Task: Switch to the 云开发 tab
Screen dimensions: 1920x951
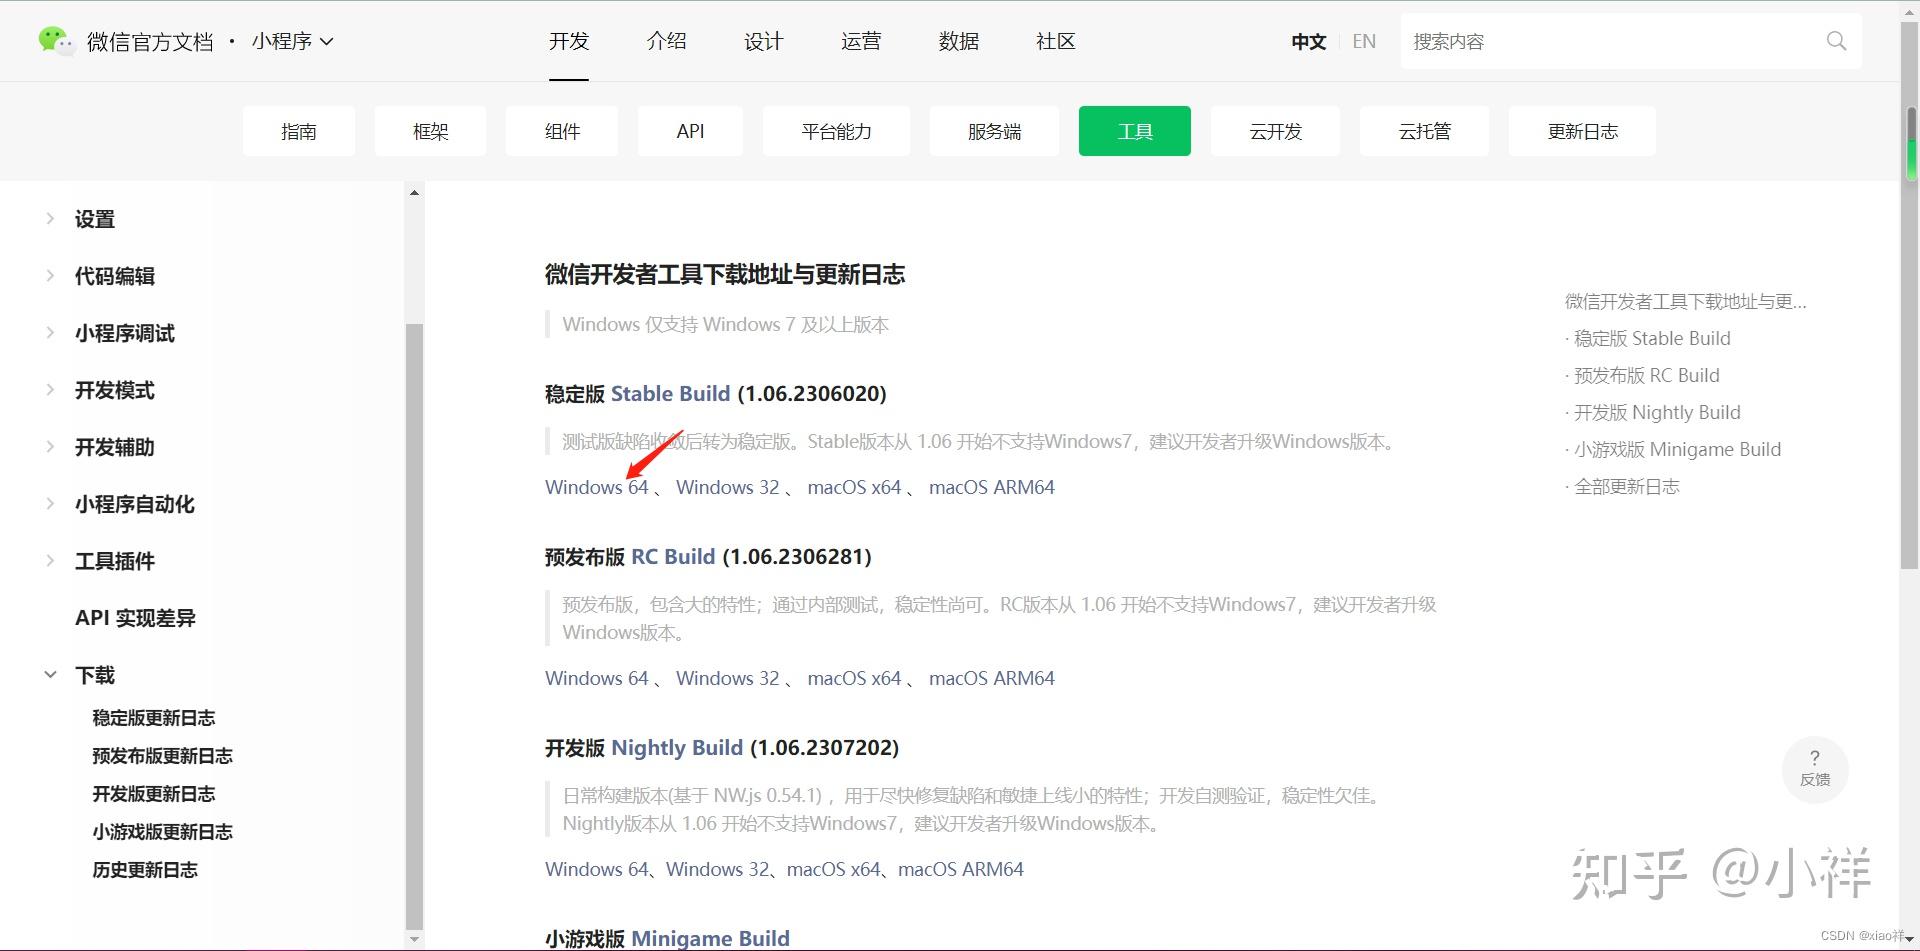Action: 1274,131
